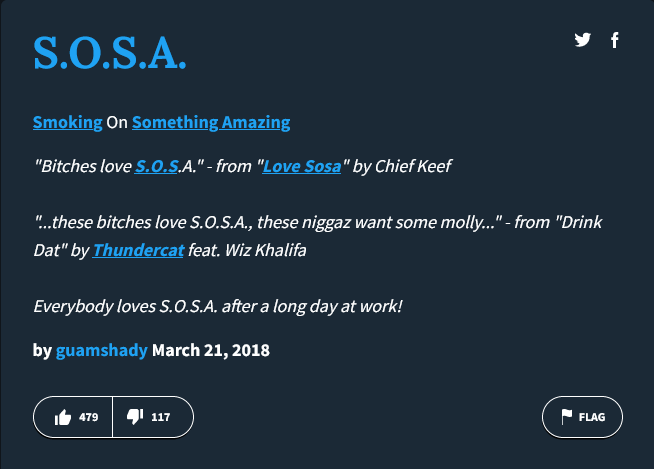Image resolution: width=654 pixels, height=469 pixels.
Task: Click the "S.O.S" link in the example
Action: coord(156,165)
